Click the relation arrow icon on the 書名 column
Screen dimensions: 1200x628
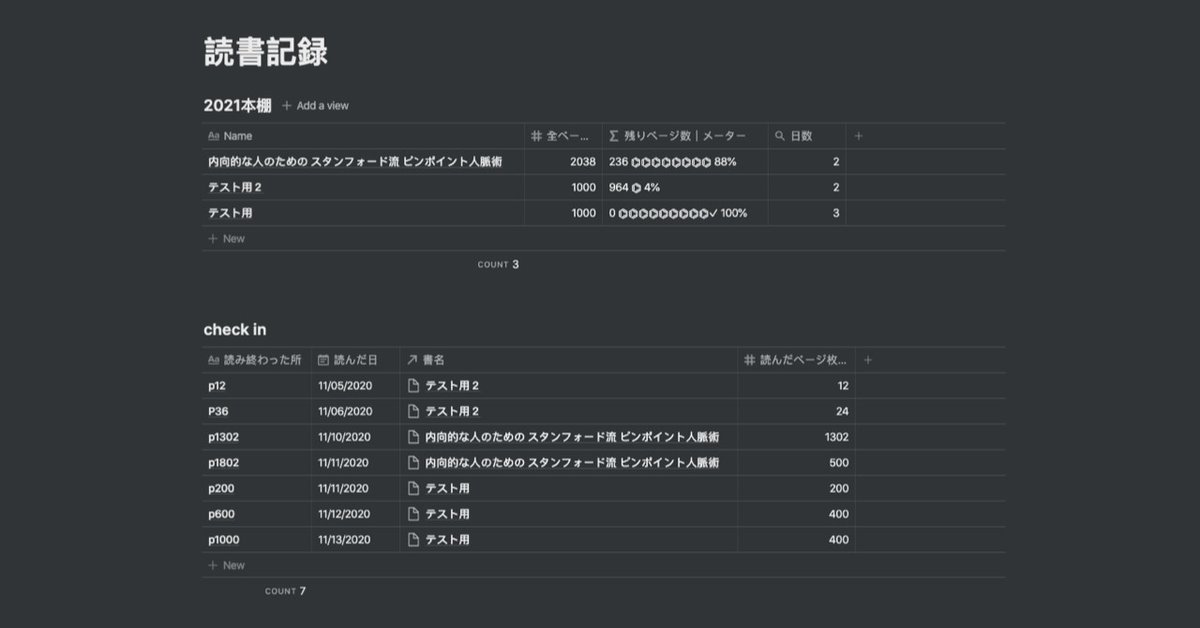[x=410, y=359]
